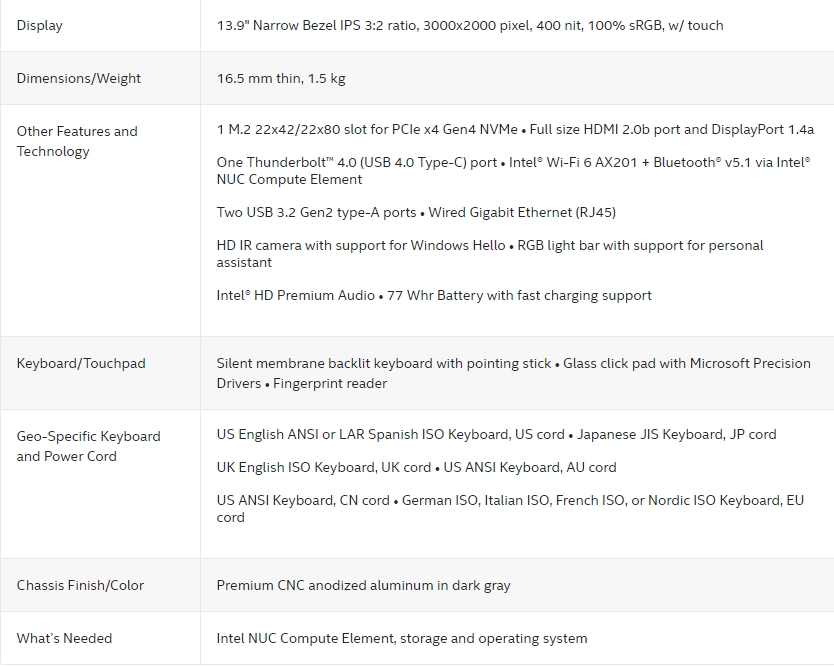Click the One Thunderbolt 4.0 port paragraph

(x=513, y=171)
